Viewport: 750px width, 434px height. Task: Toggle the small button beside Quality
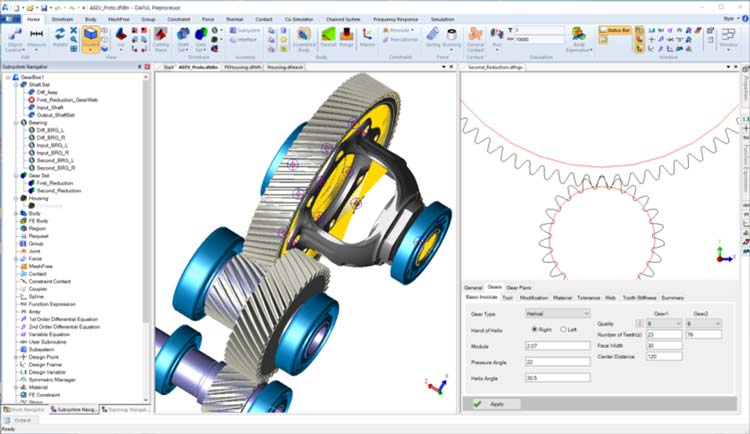(639, 324)
